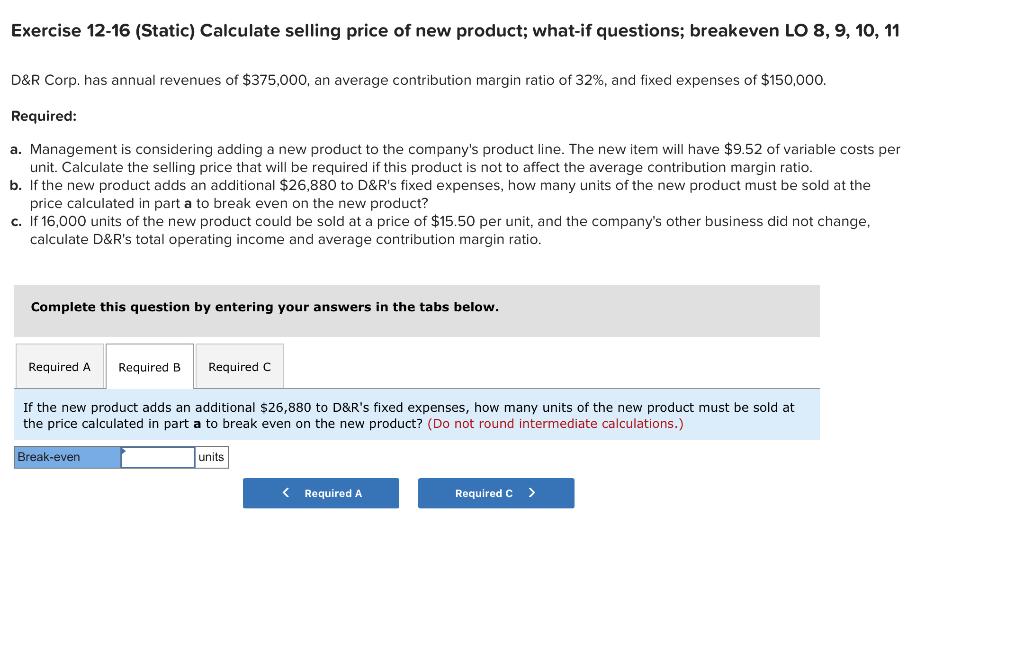Switch to the Required A tab

tap(59, 366)
